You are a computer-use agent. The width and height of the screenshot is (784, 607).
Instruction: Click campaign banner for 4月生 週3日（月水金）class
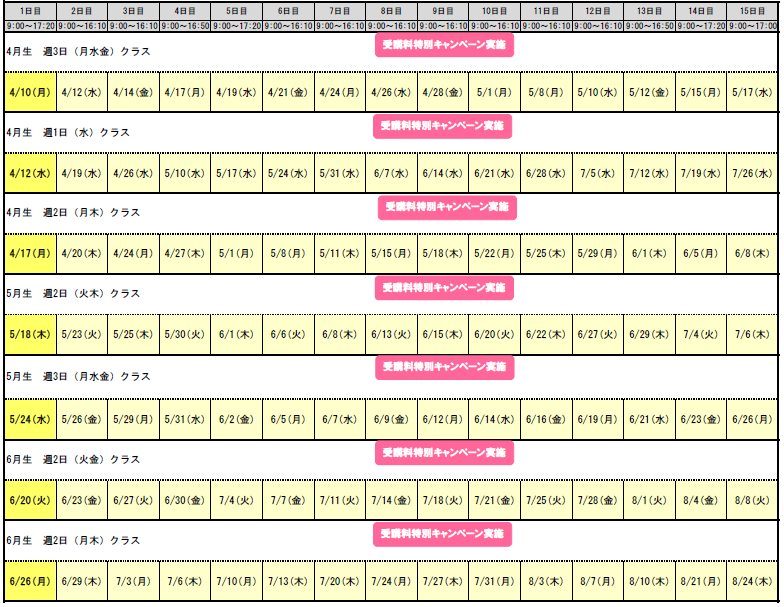pos(444,45)
